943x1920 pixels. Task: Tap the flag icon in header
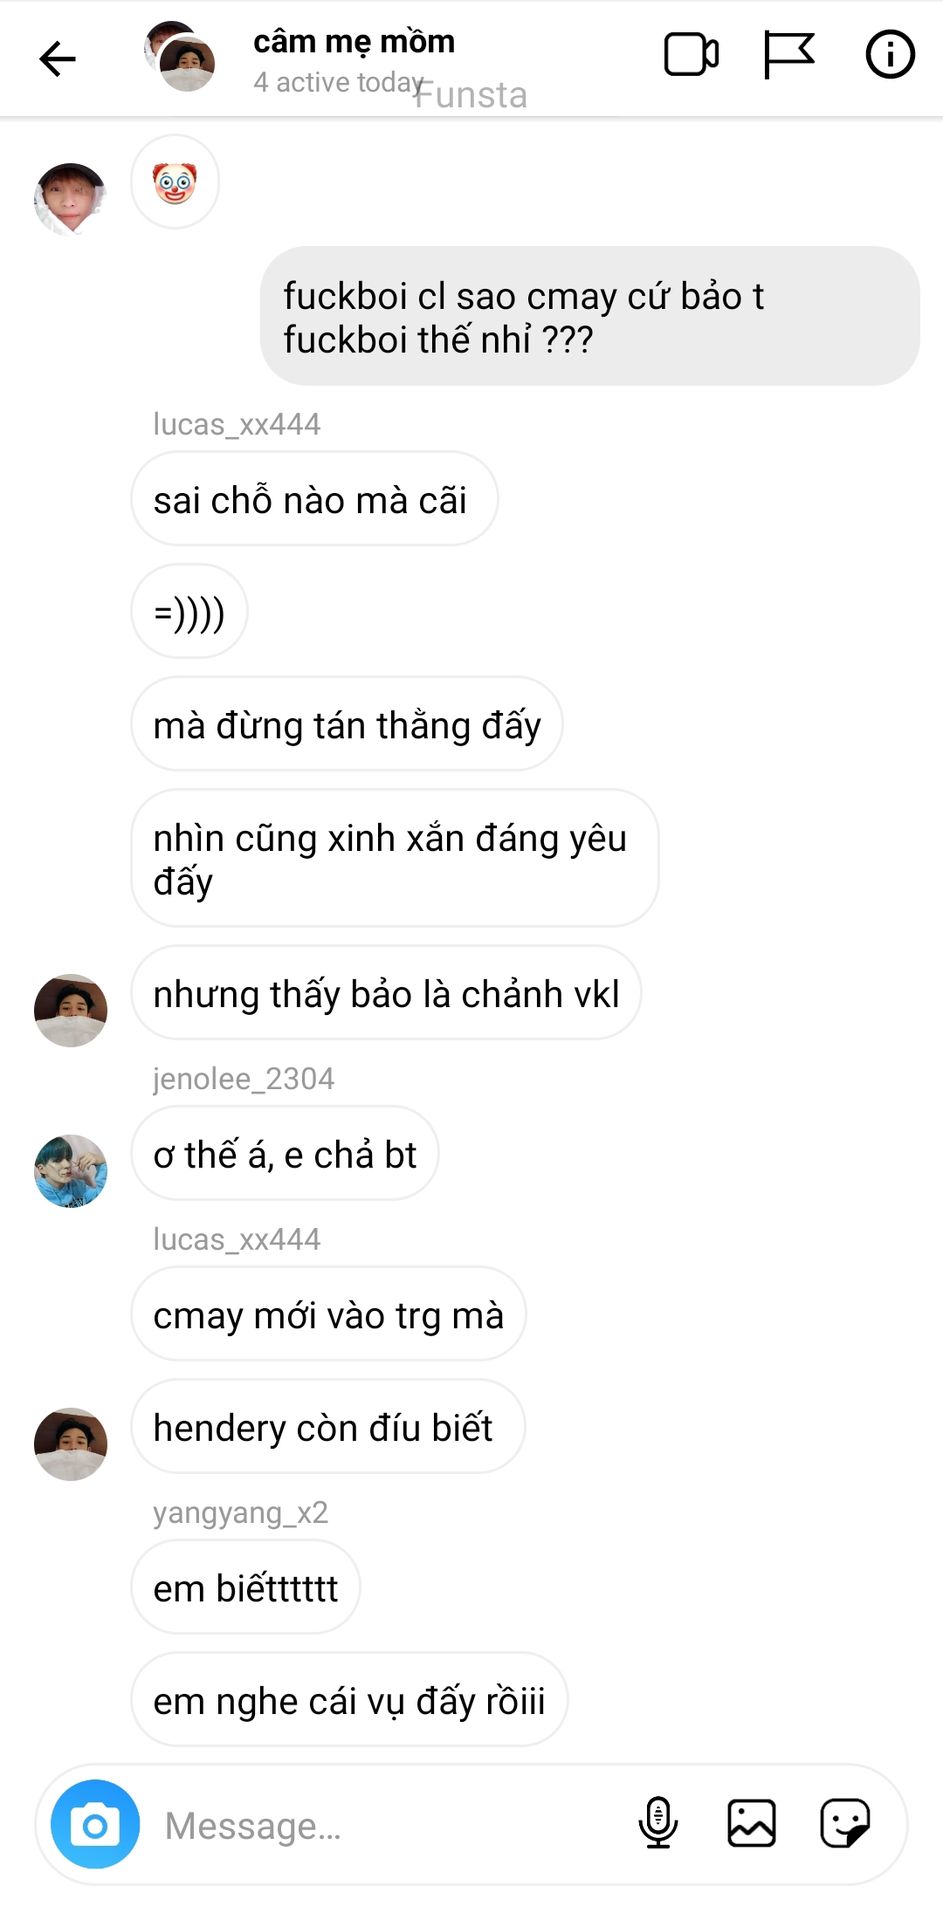click(x=789, y=55)
